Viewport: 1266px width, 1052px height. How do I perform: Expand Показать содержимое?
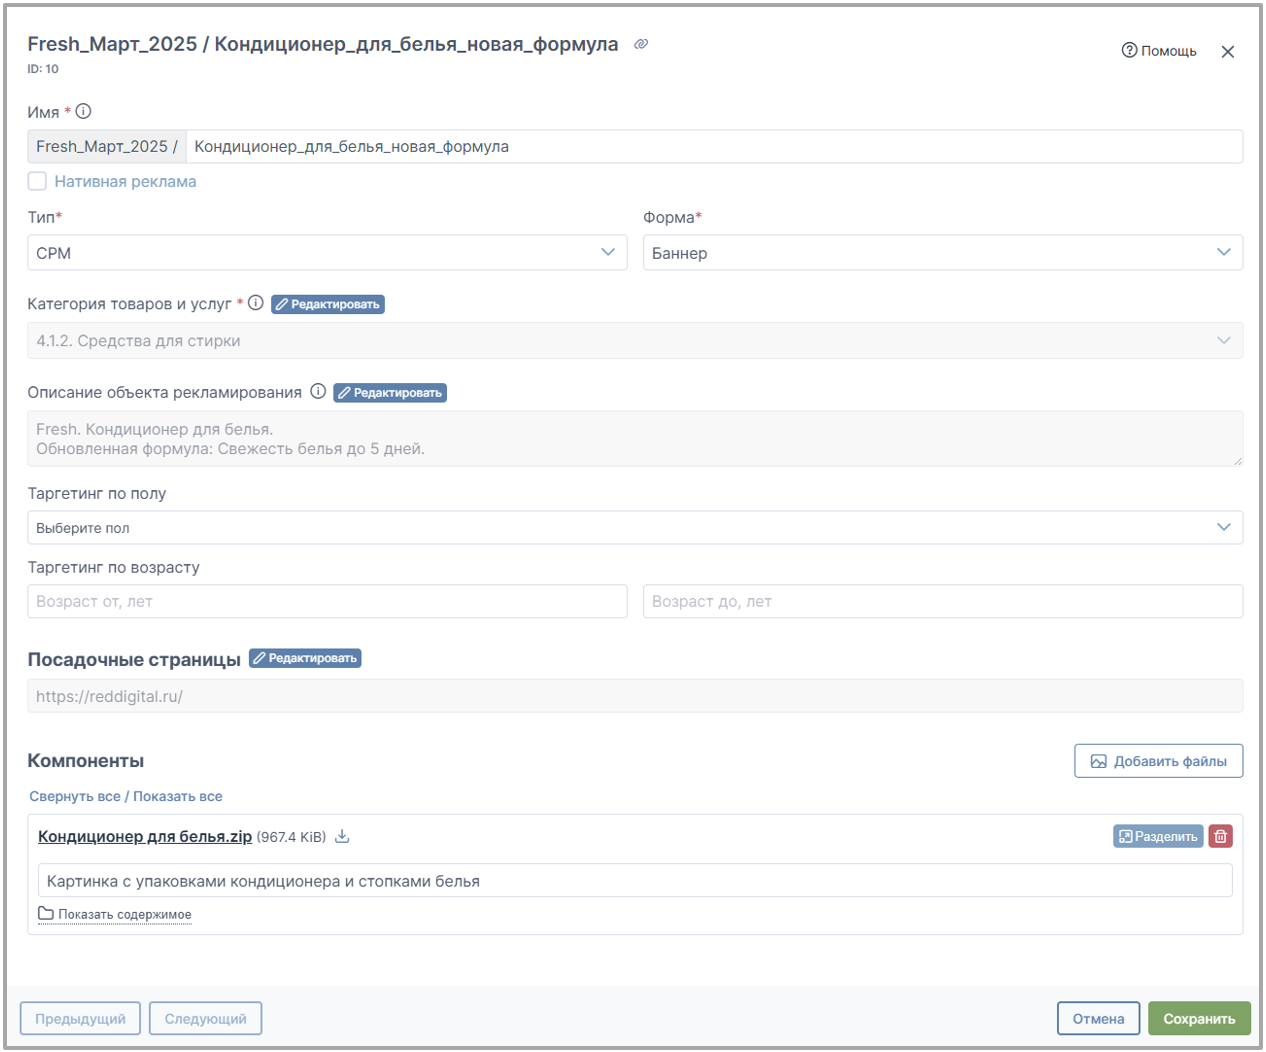[x=115, y=914]
